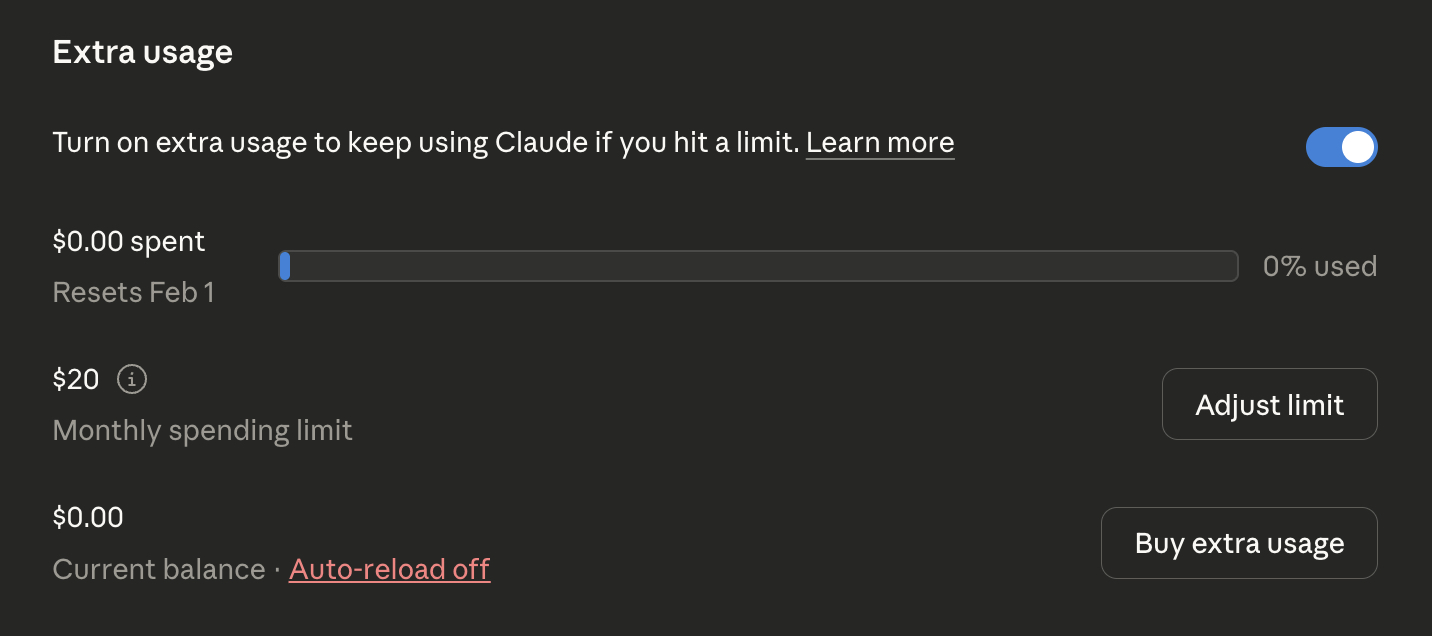Click the Auto-reload off link

tap(389, 568)
